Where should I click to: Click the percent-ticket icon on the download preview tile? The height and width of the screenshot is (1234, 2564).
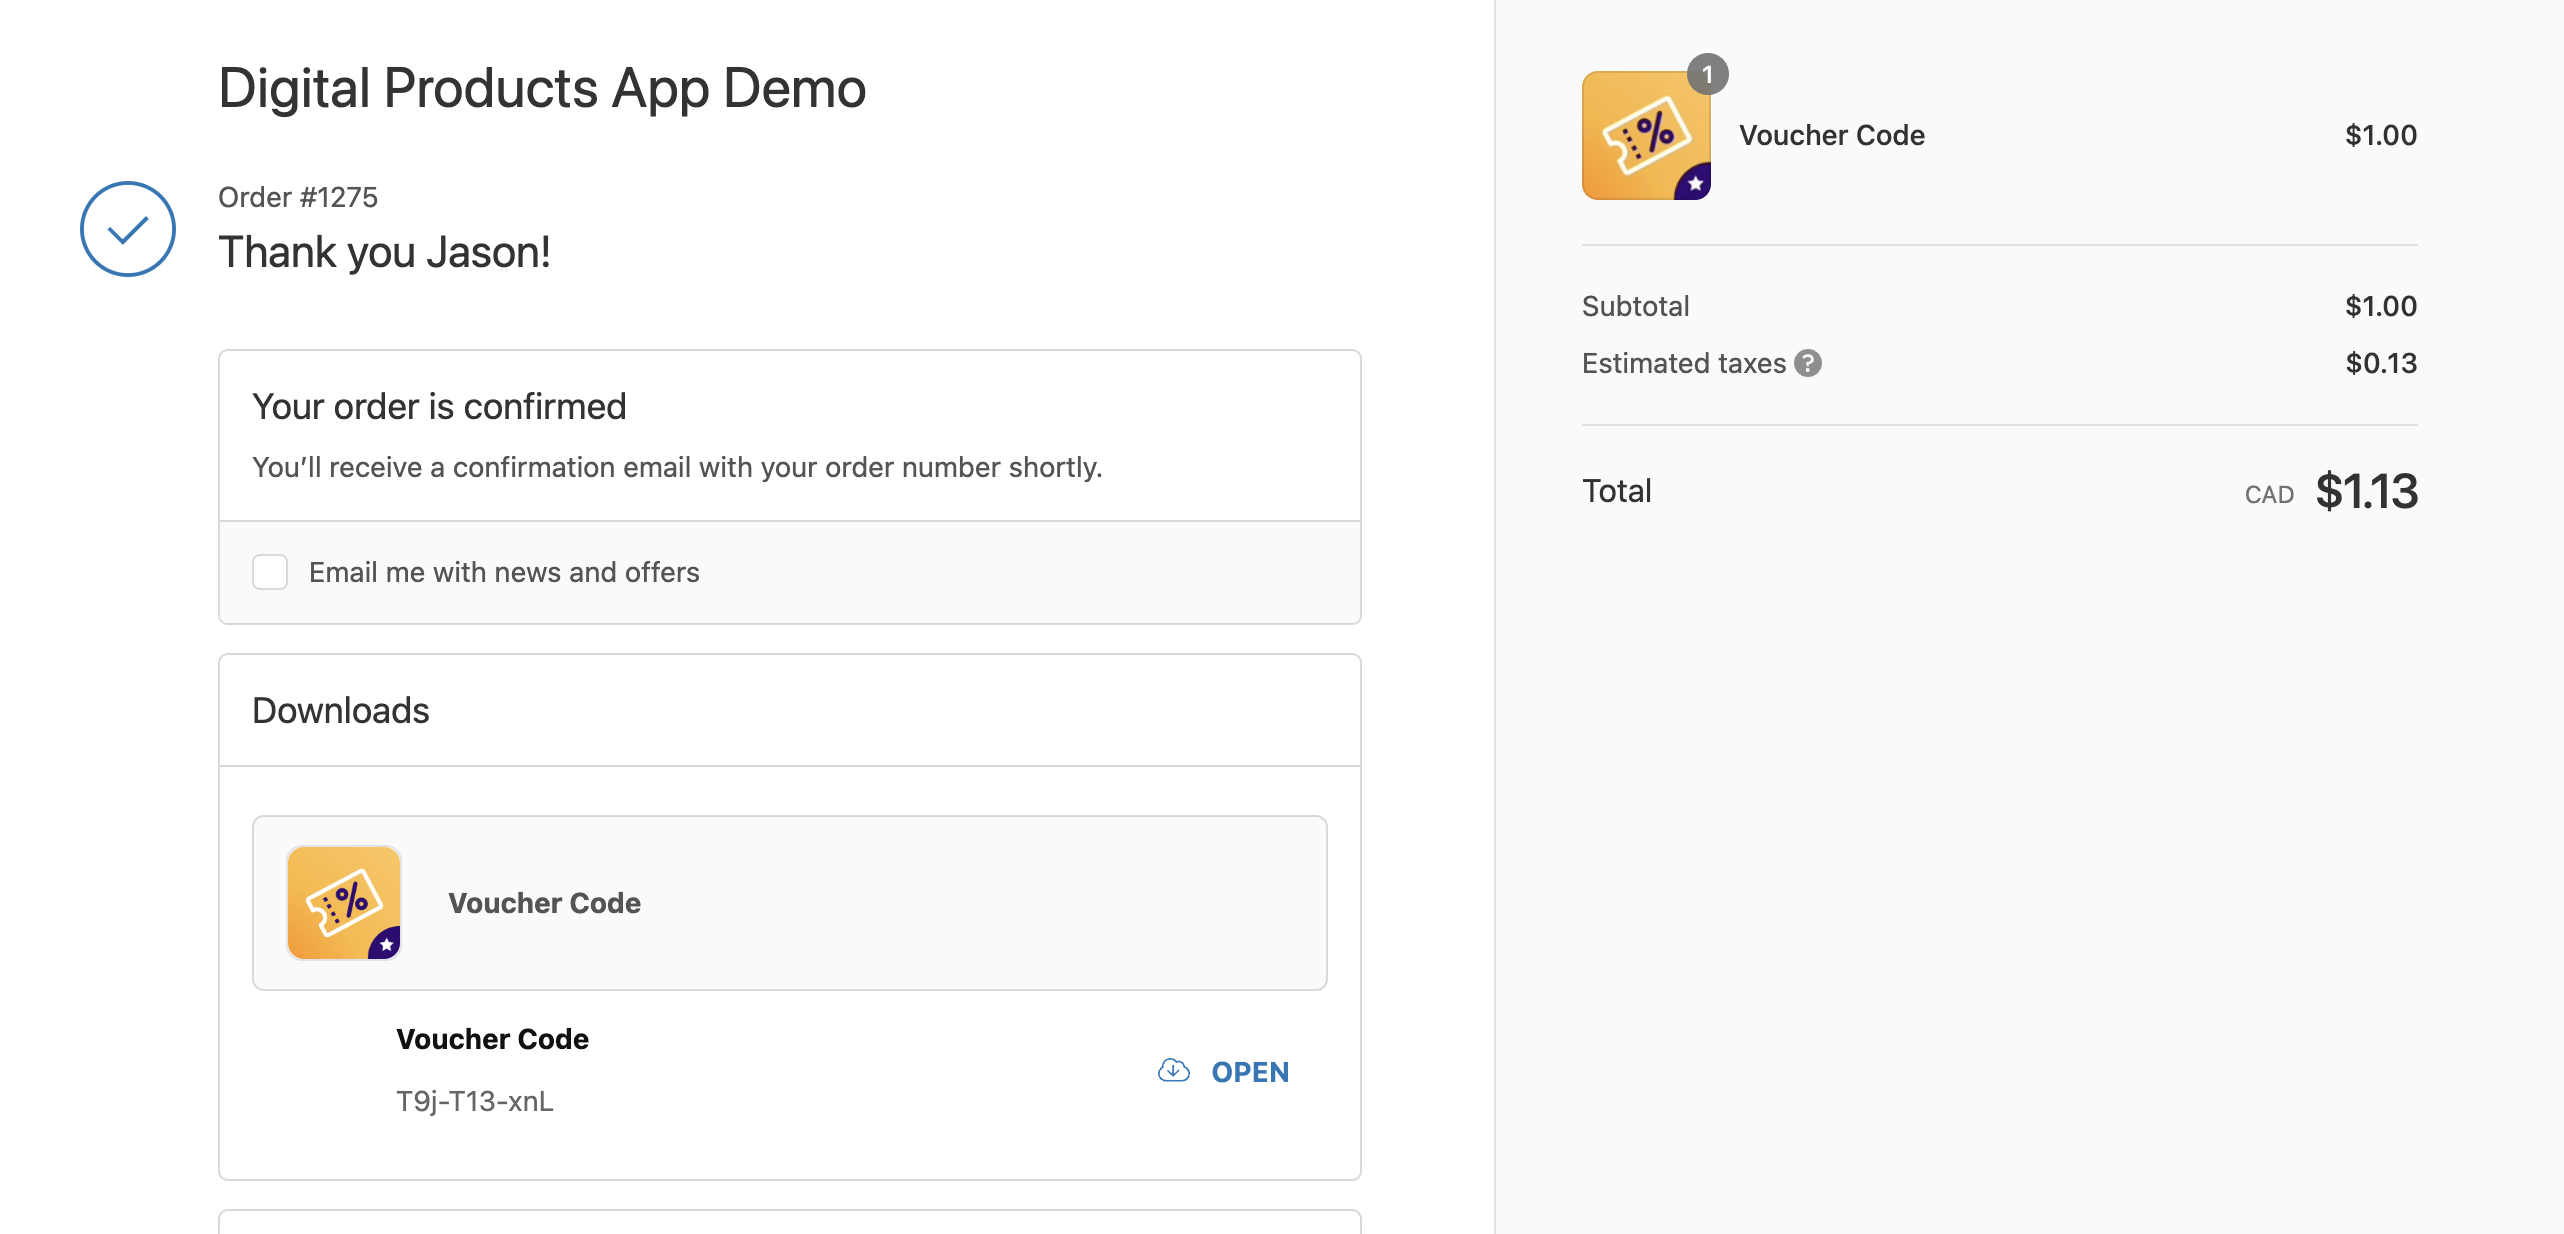click(343, 902)
